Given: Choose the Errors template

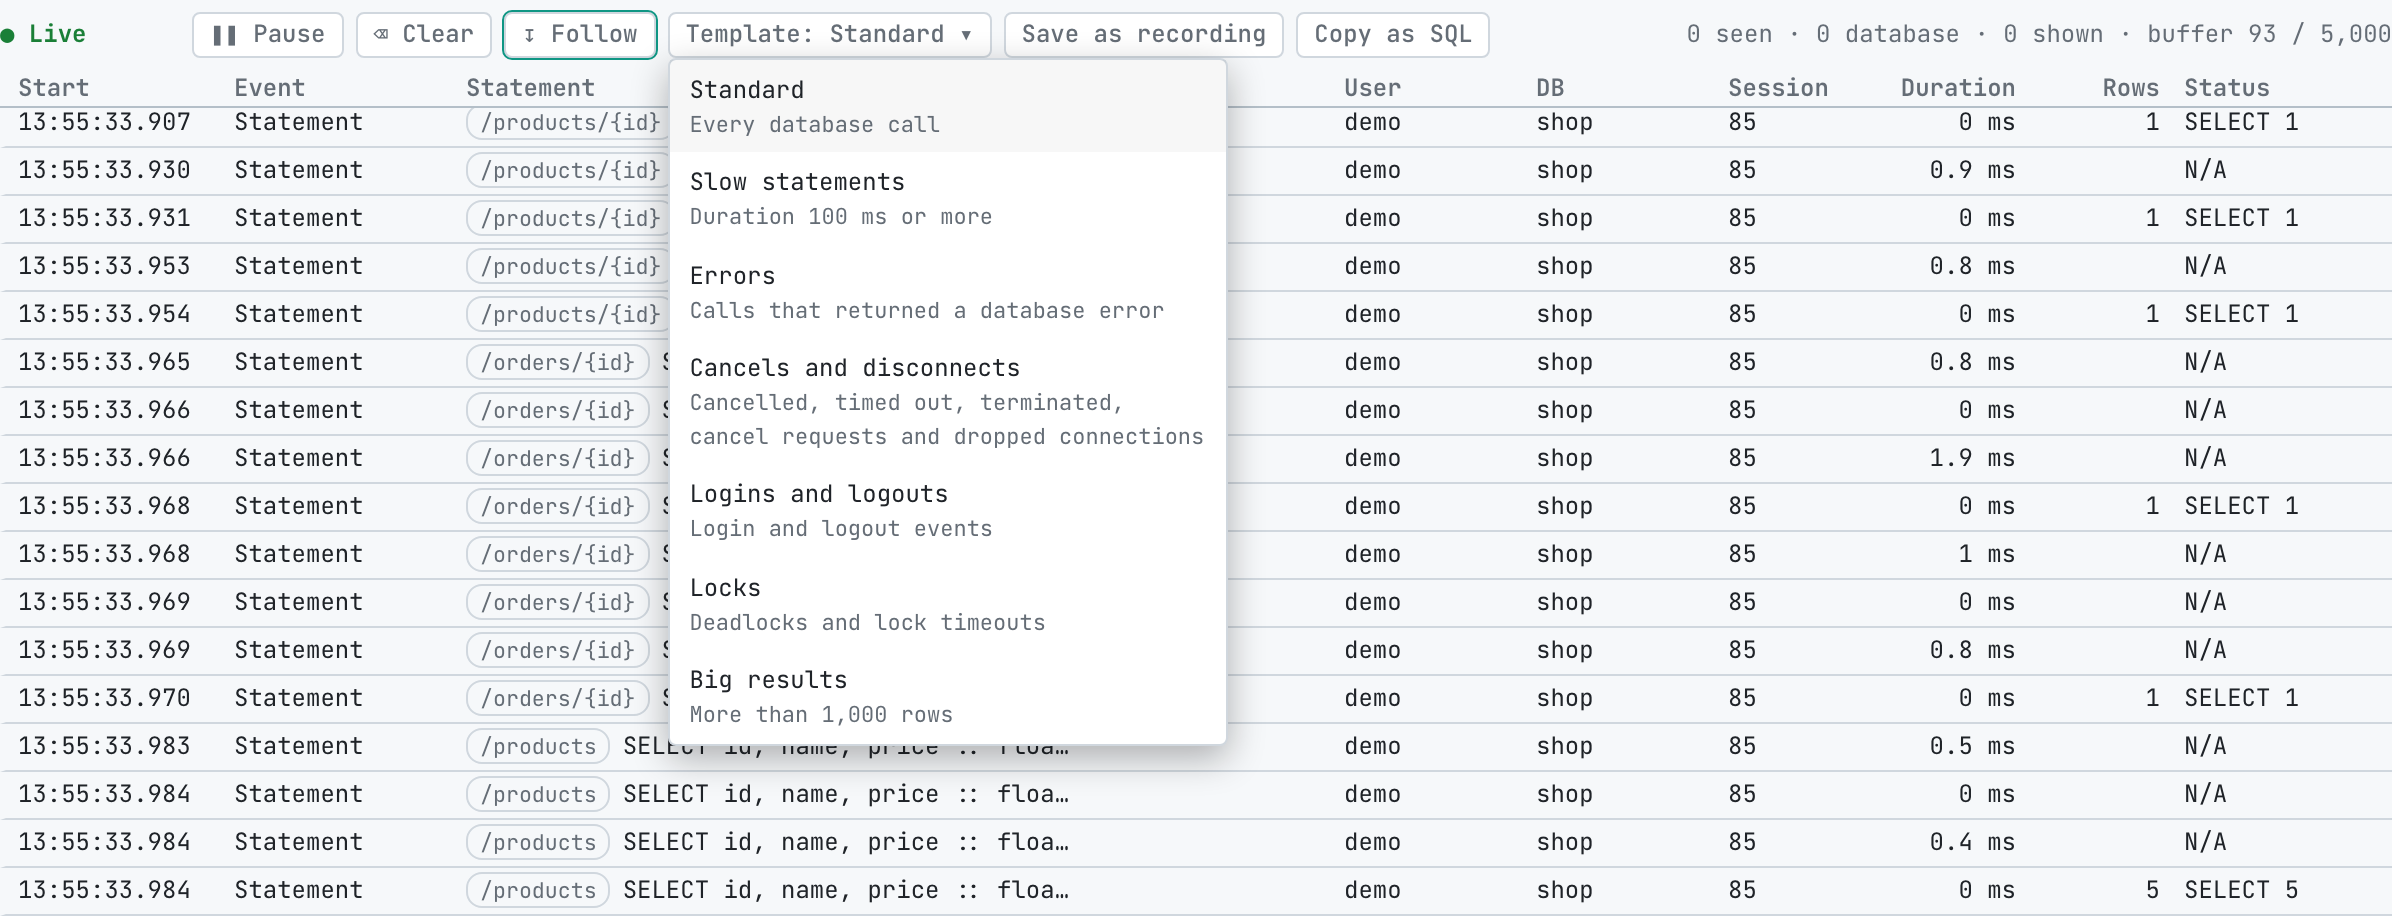Looking at the screenshot, I should pos(948,293).
